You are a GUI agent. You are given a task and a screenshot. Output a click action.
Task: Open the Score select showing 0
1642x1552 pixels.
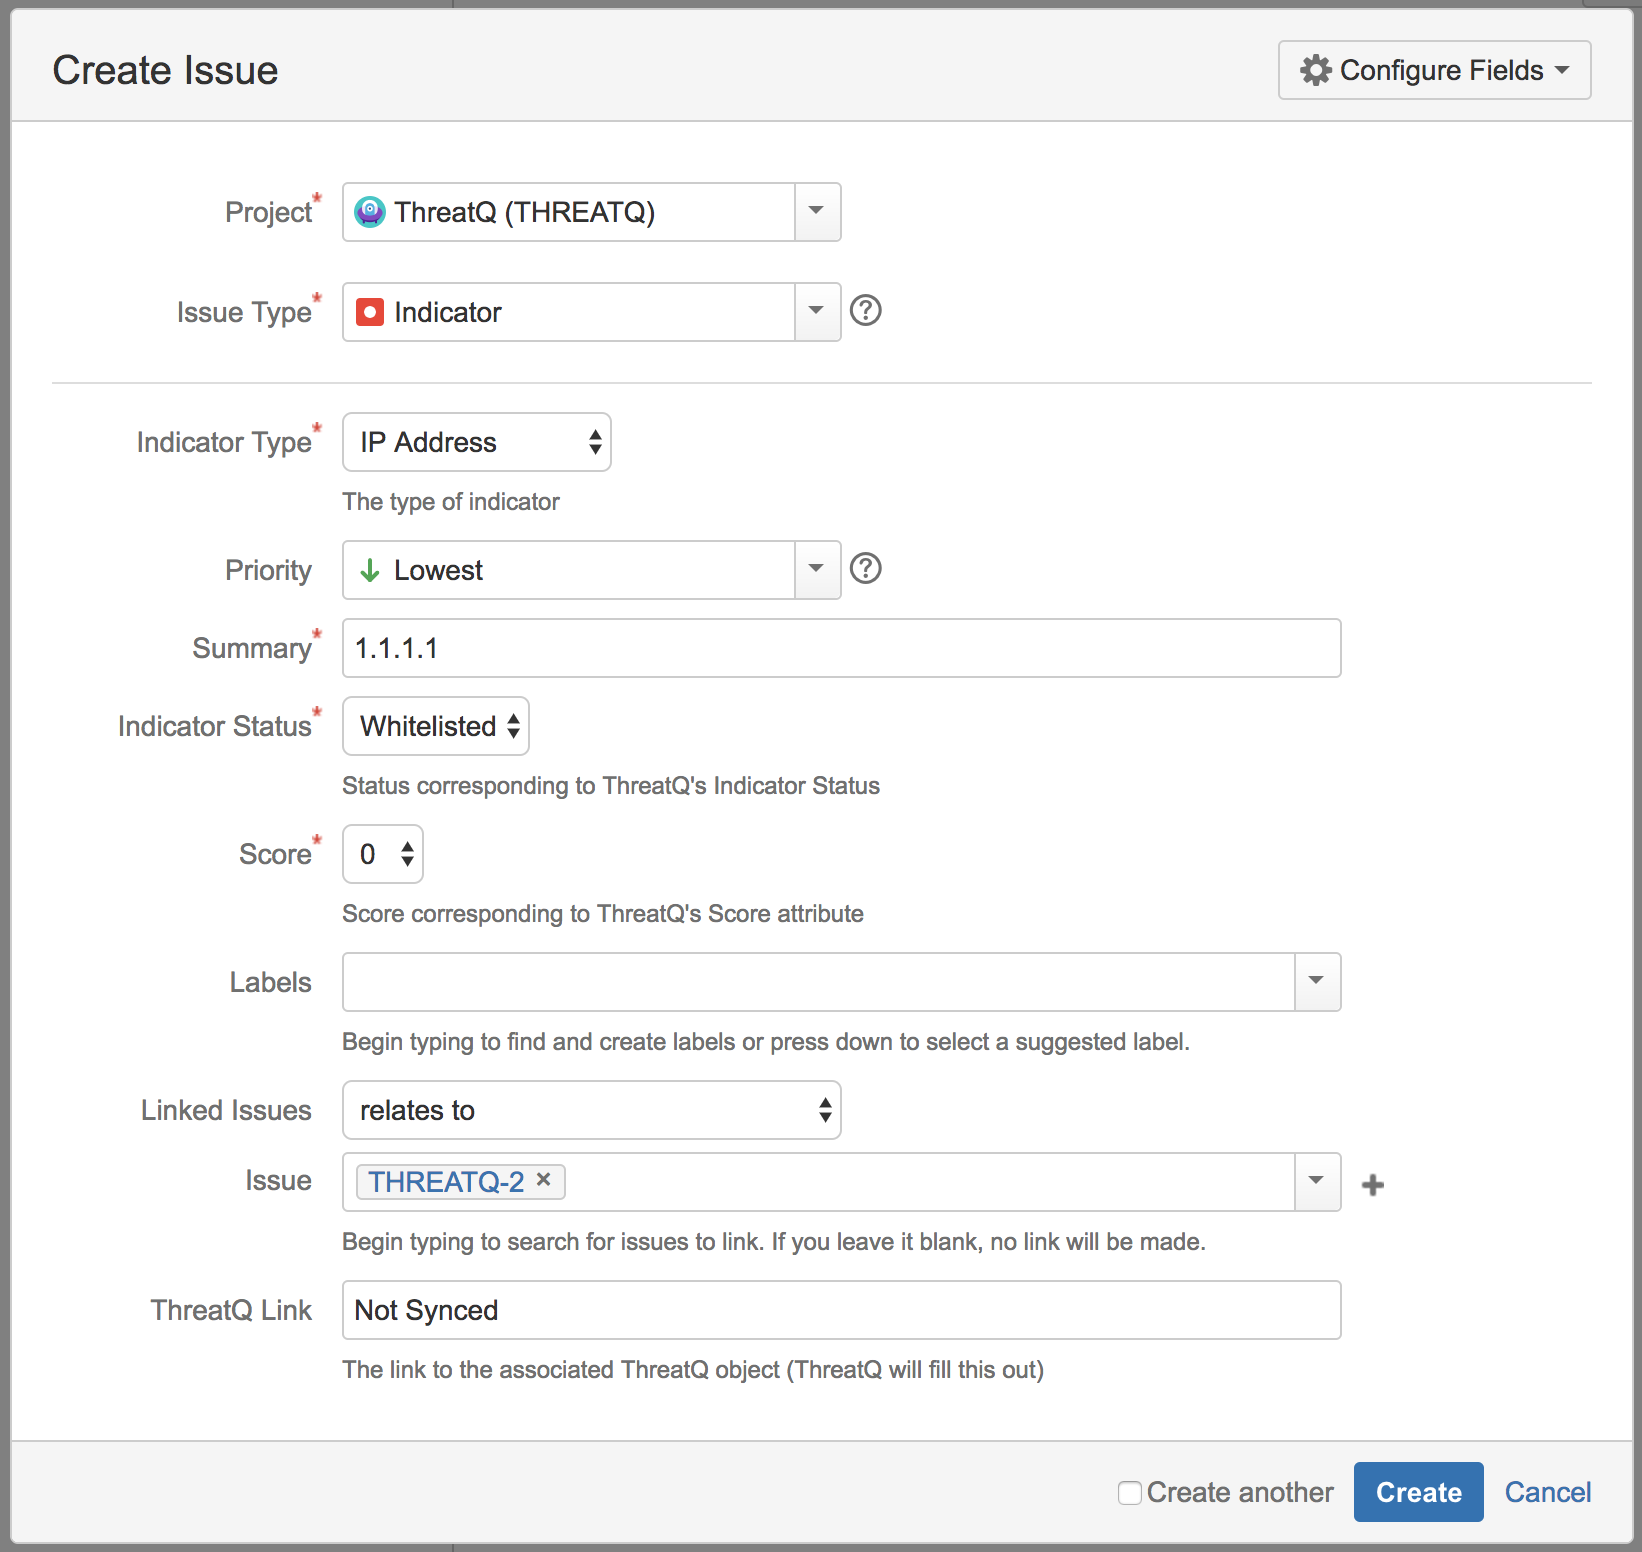(383, 854)
